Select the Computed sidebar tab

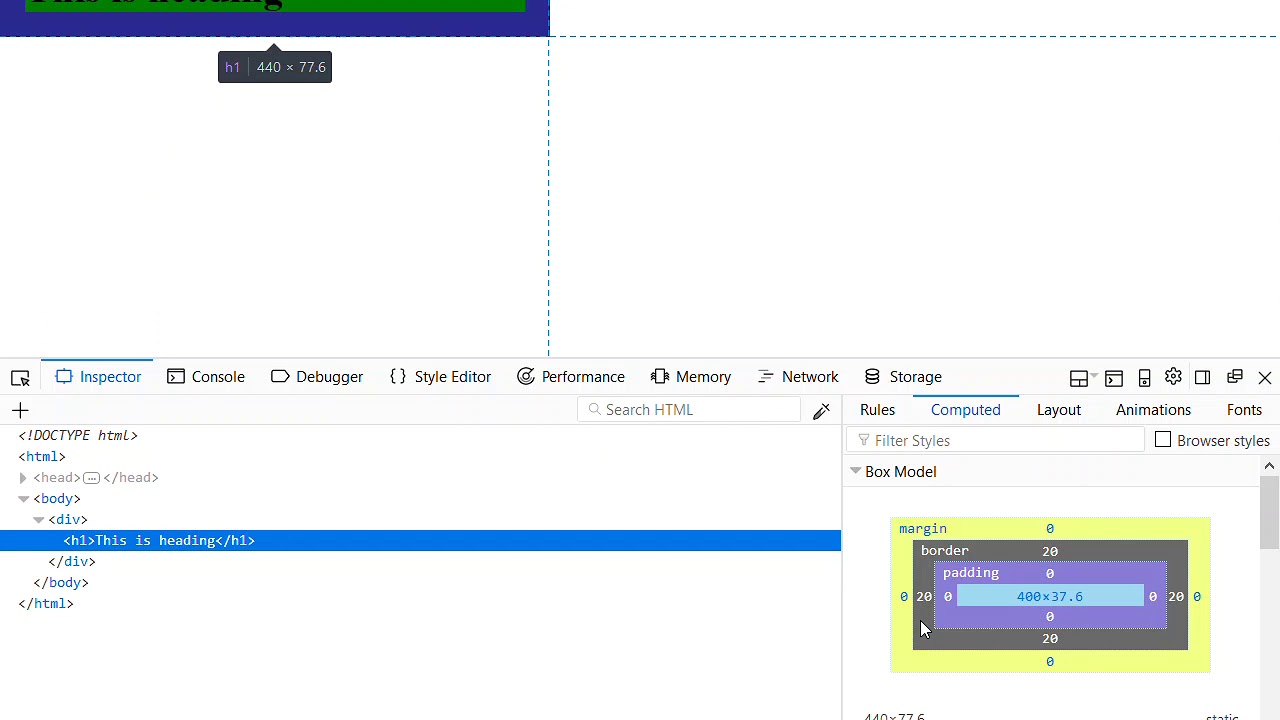[x=965, y=410]
